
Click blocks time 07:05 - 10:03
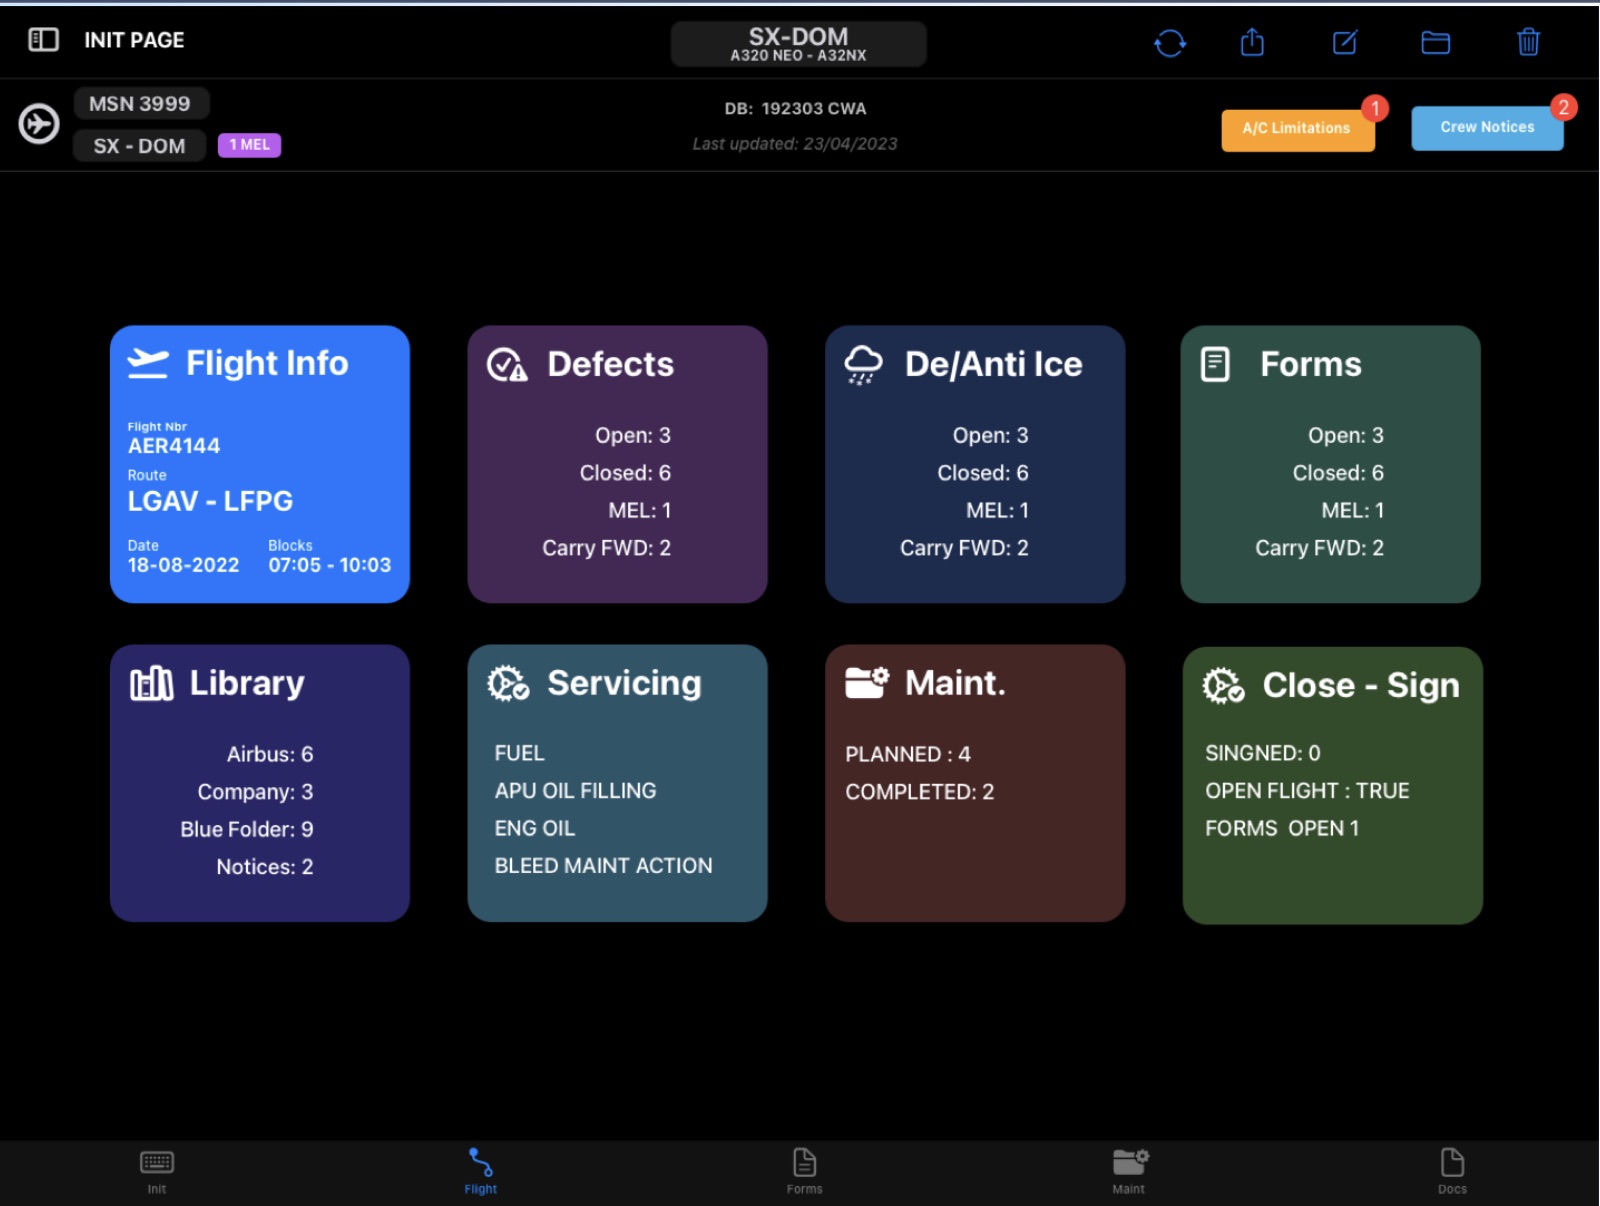click(330, 565)
